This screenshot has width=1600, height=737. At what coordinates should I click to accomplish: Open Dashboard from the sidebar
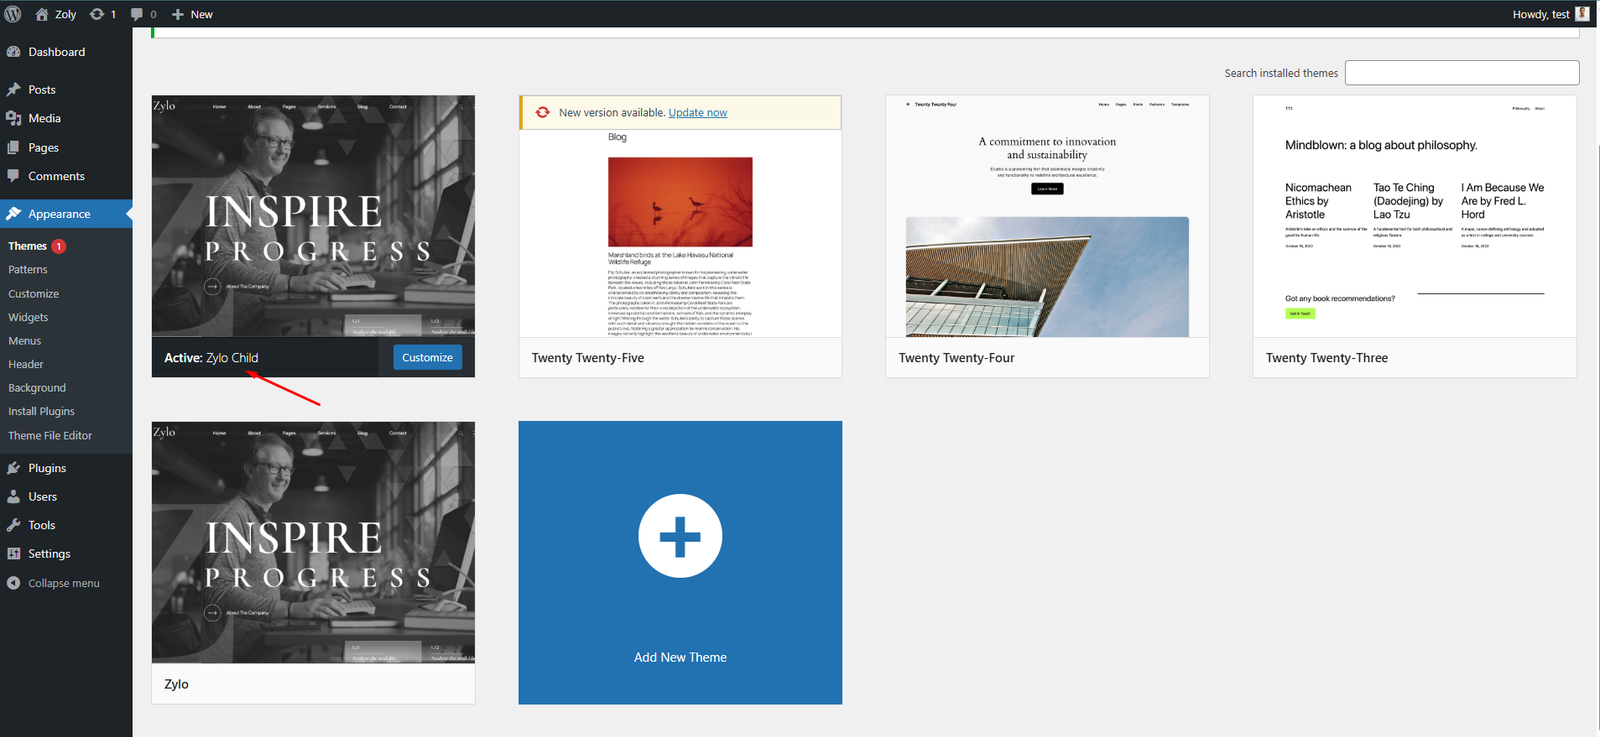coord(56,52)
